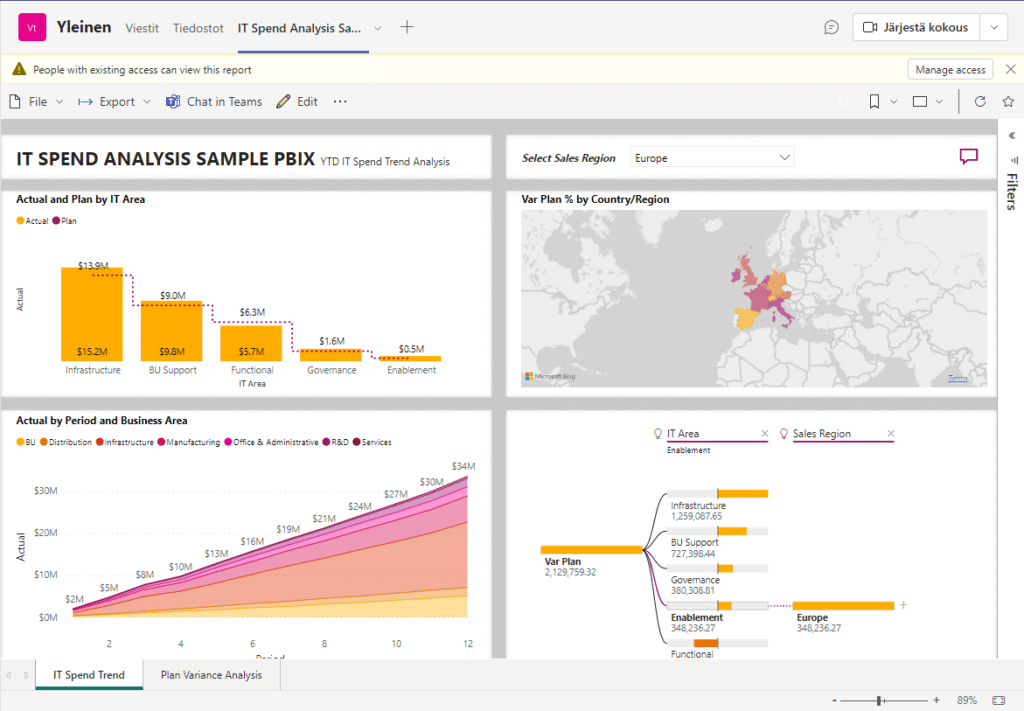Open the comment bubble on slicer panel
The height and width of the screenshot is (711, 1024).
[x=968, y=157]
